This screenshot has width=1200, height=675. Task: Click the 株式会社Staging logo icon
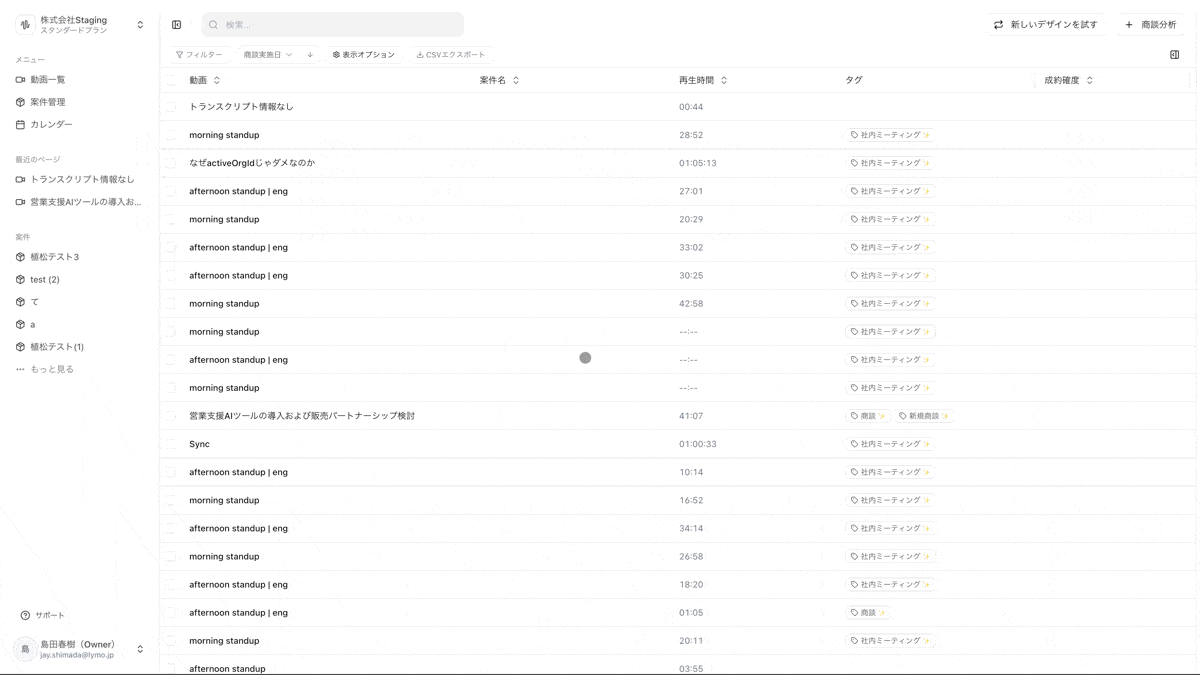25,25
